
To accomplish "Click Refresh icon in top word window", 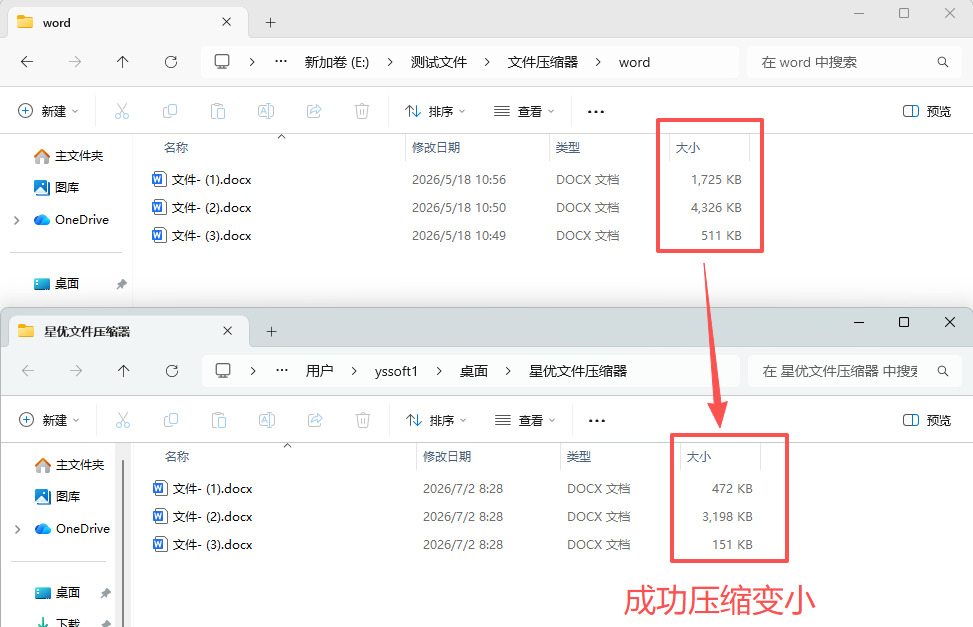I will coord(171,62).
